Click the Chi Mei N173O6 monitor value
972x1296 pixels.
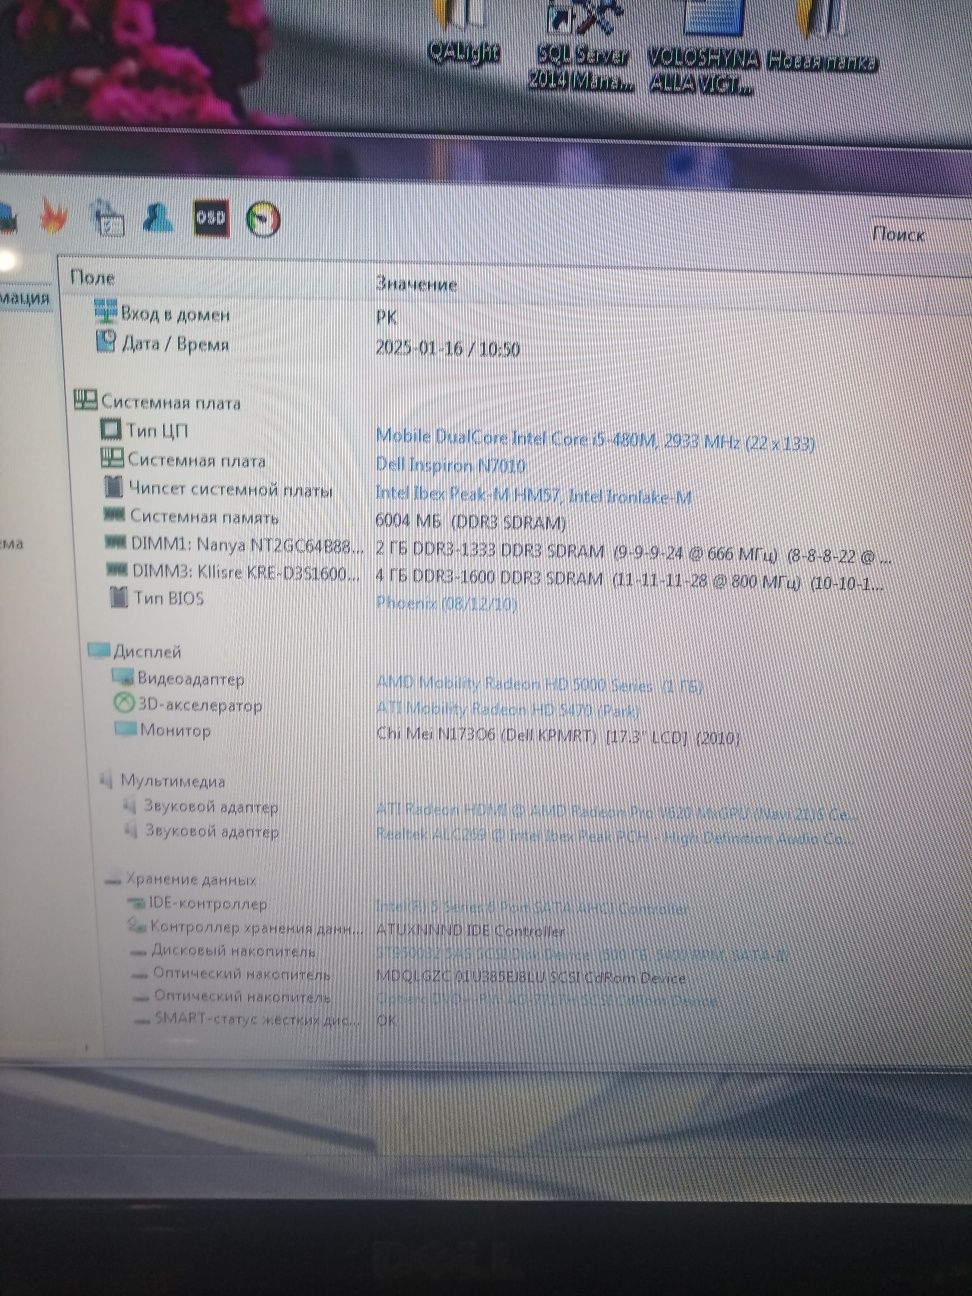(558, 737)
